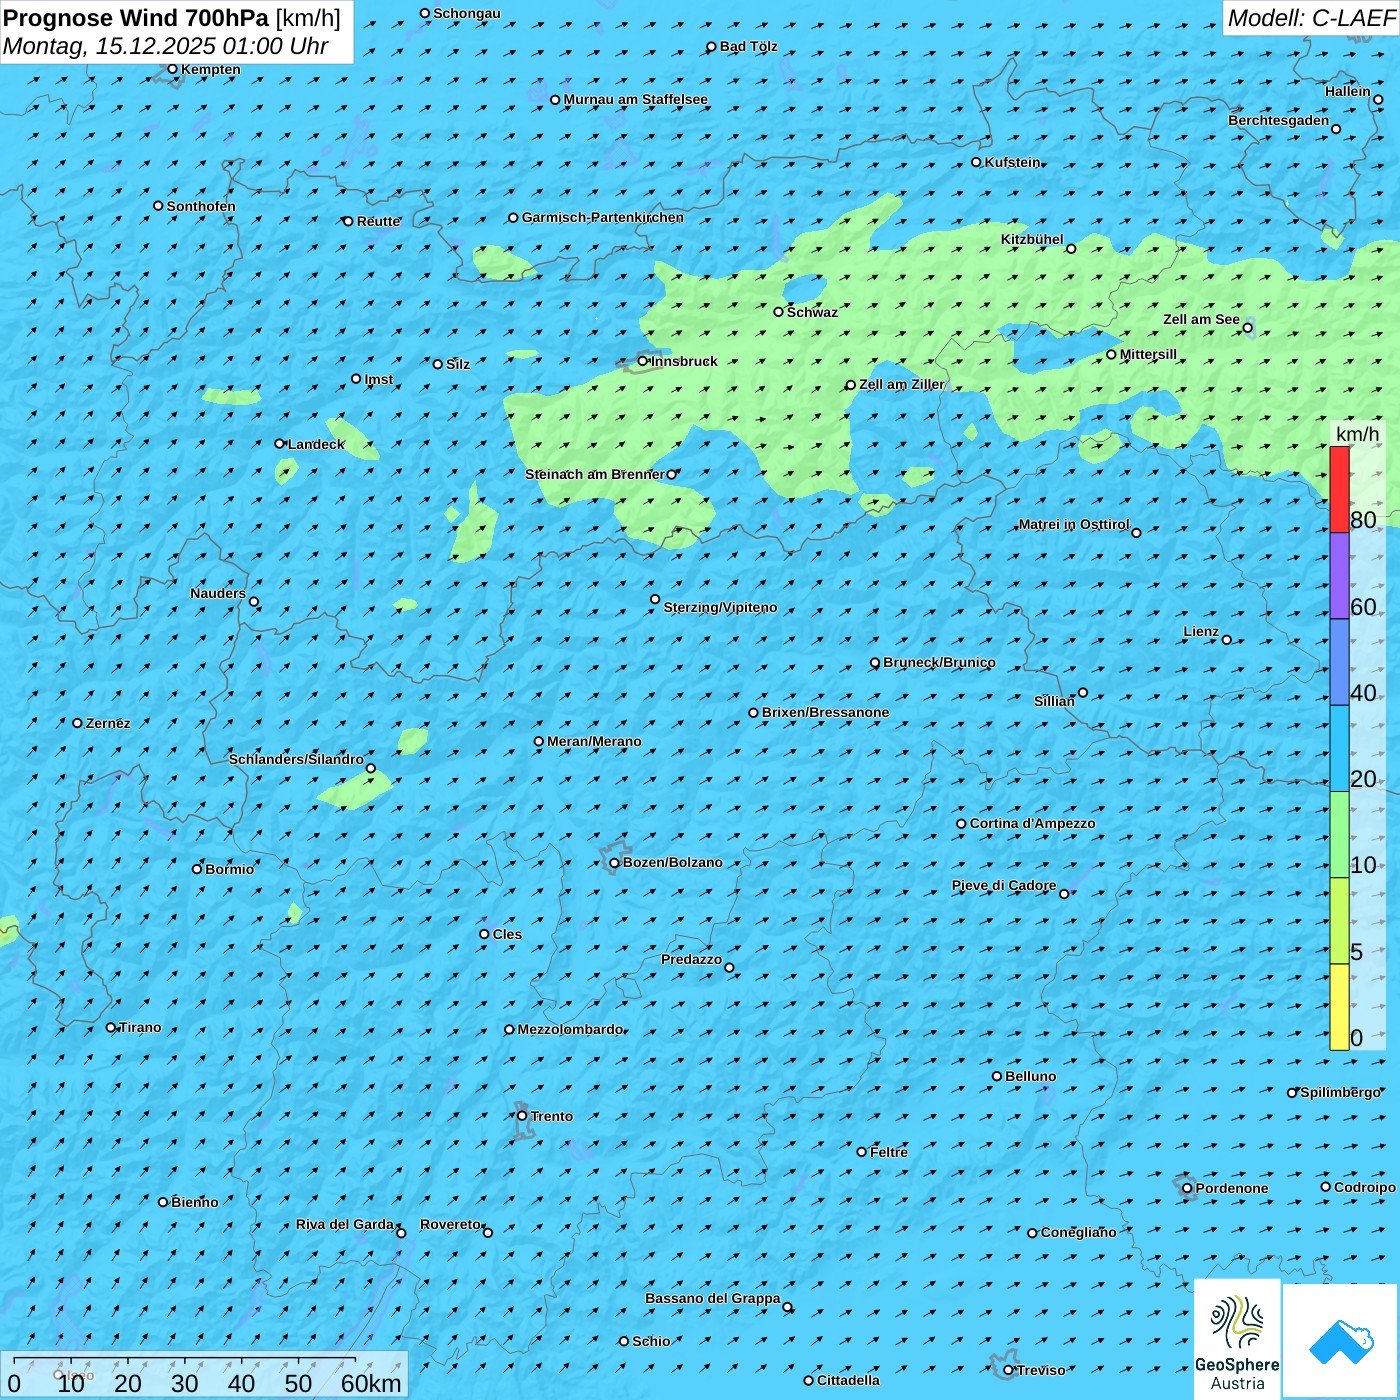Click the 'Schlanders/Silandro' label
This screenshot has height=1400, width=1400.
[x=296, y=759]
